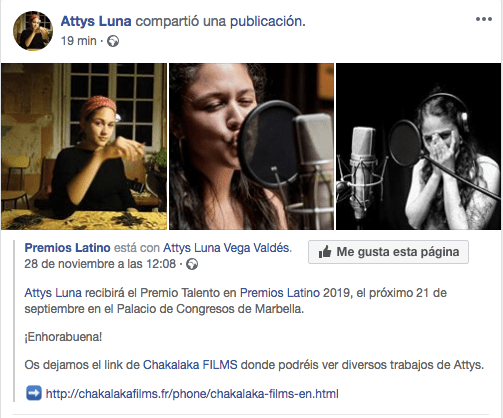Open the tagged Attys Luna Vega Valdés profile
Image resolution: width=503 pixels, height=418 pixels.
point(227,248)
